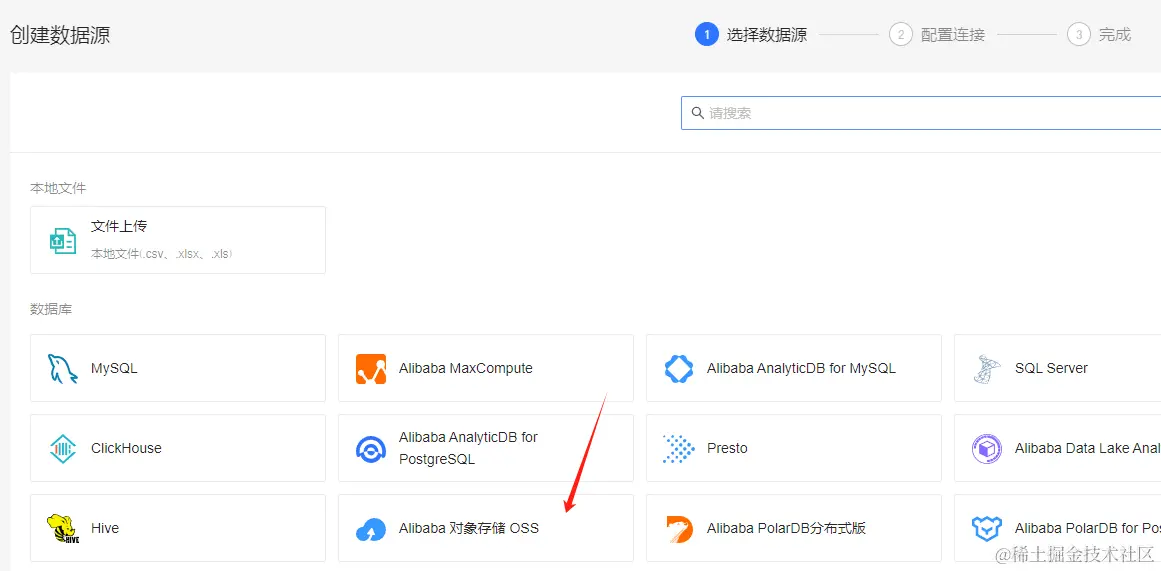Click the MySQL dolphin icon

click(63, 369)
